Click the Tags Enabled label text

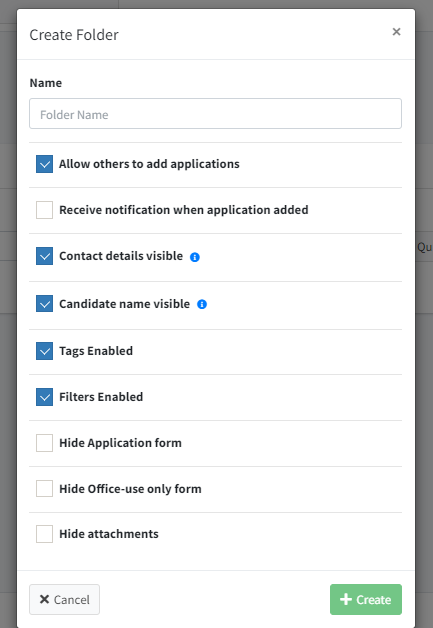pos(96,351)
